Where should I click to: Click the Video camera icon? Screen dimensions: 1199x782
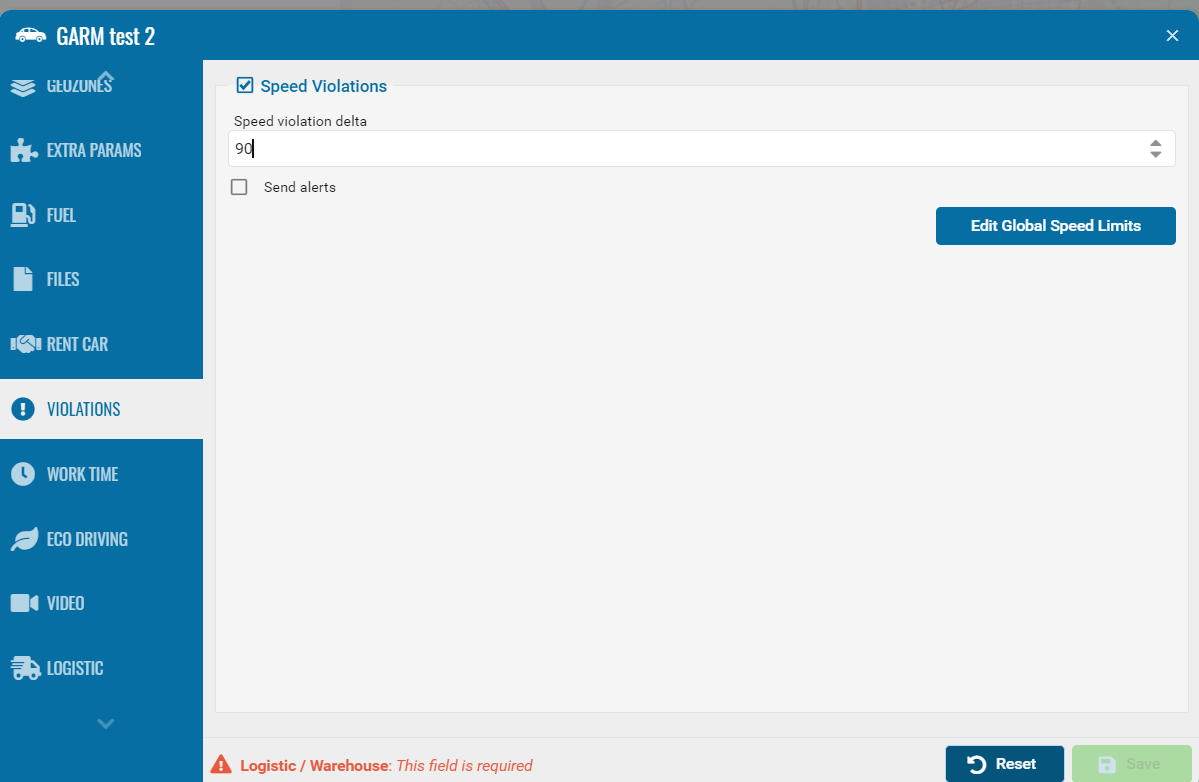(x=23, y=603)
